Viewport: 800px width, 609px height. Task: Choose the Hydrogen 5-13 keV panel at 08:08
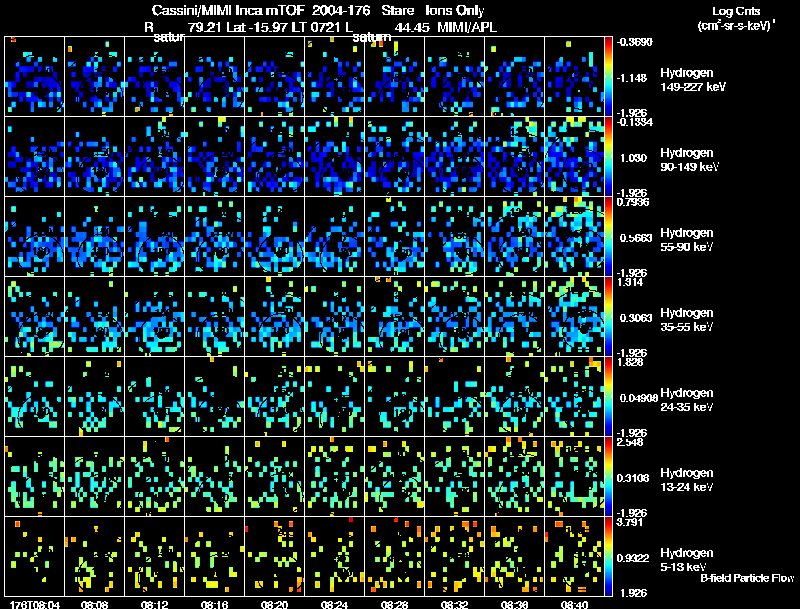pyautogui.click(x=94, y=556)
